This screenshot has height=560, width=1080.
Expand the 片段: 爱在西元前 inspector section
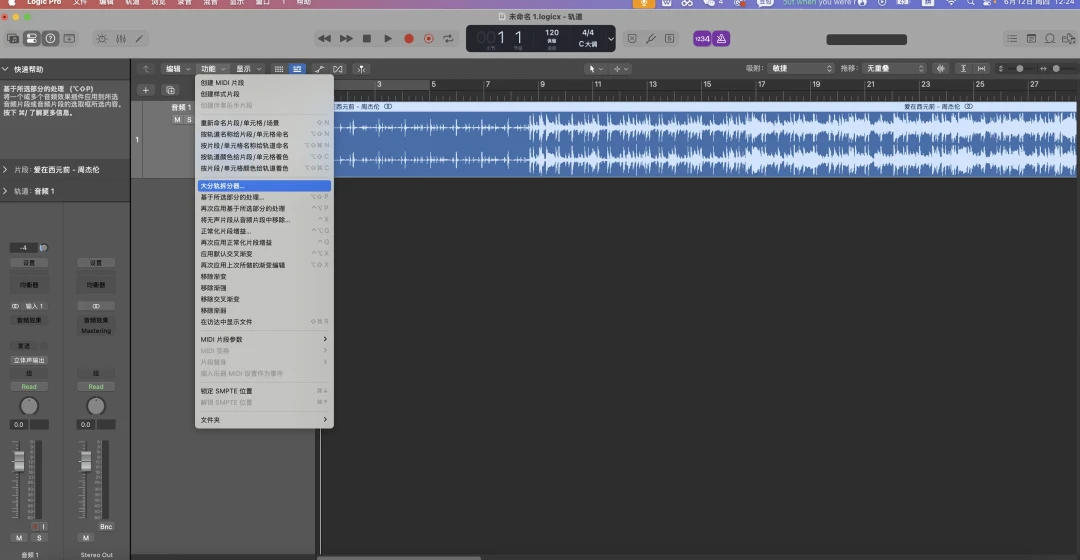click(x=6, y=169)
